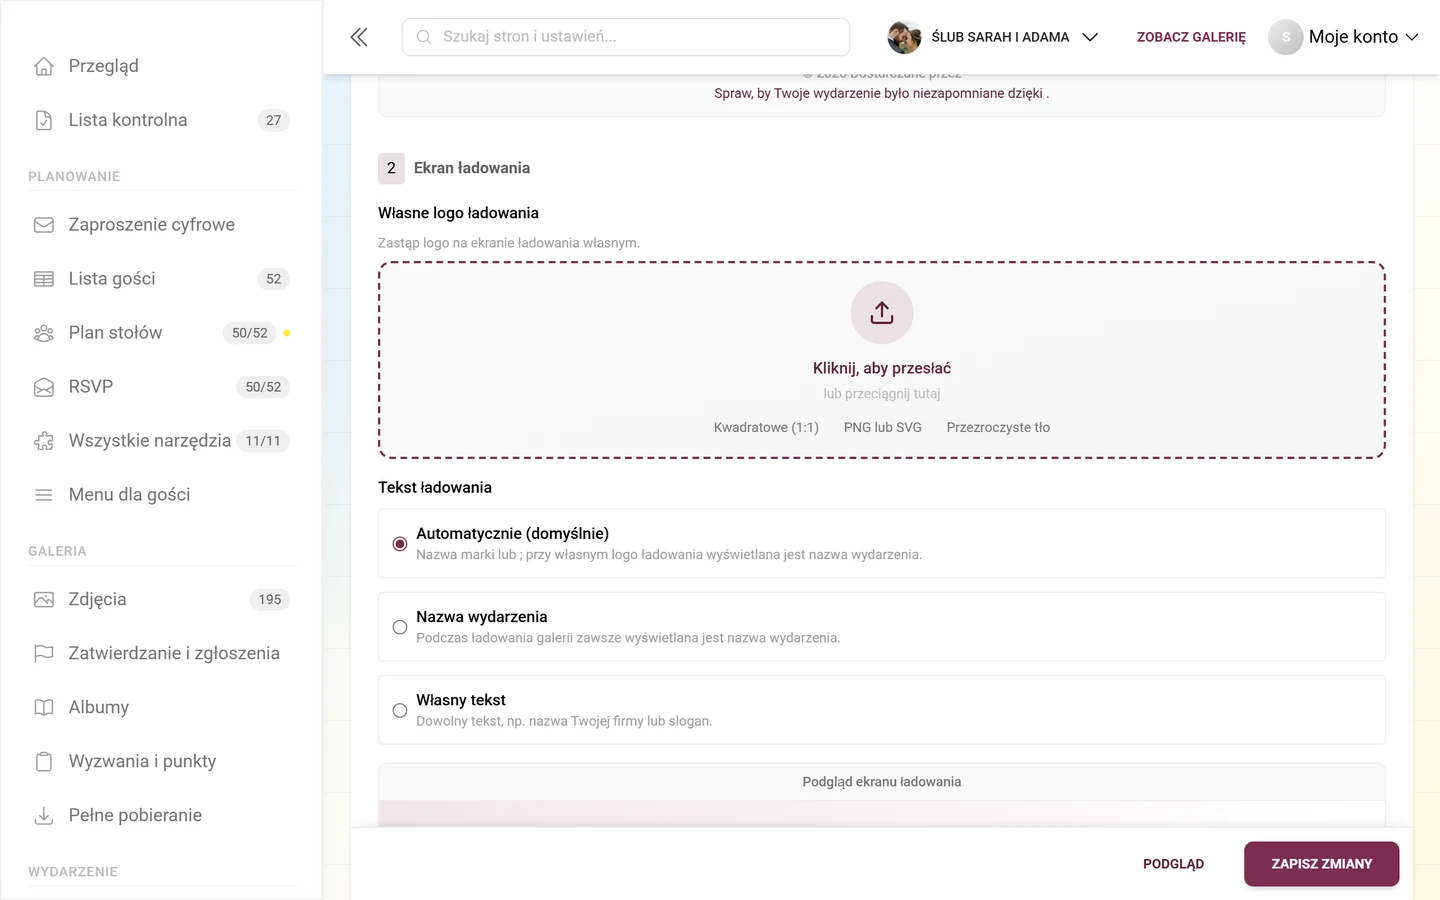The image size is (1440, 900).
Task: Click the PNG lub SVG hint text
Action: pyautogui.click(x=883, y=427)
